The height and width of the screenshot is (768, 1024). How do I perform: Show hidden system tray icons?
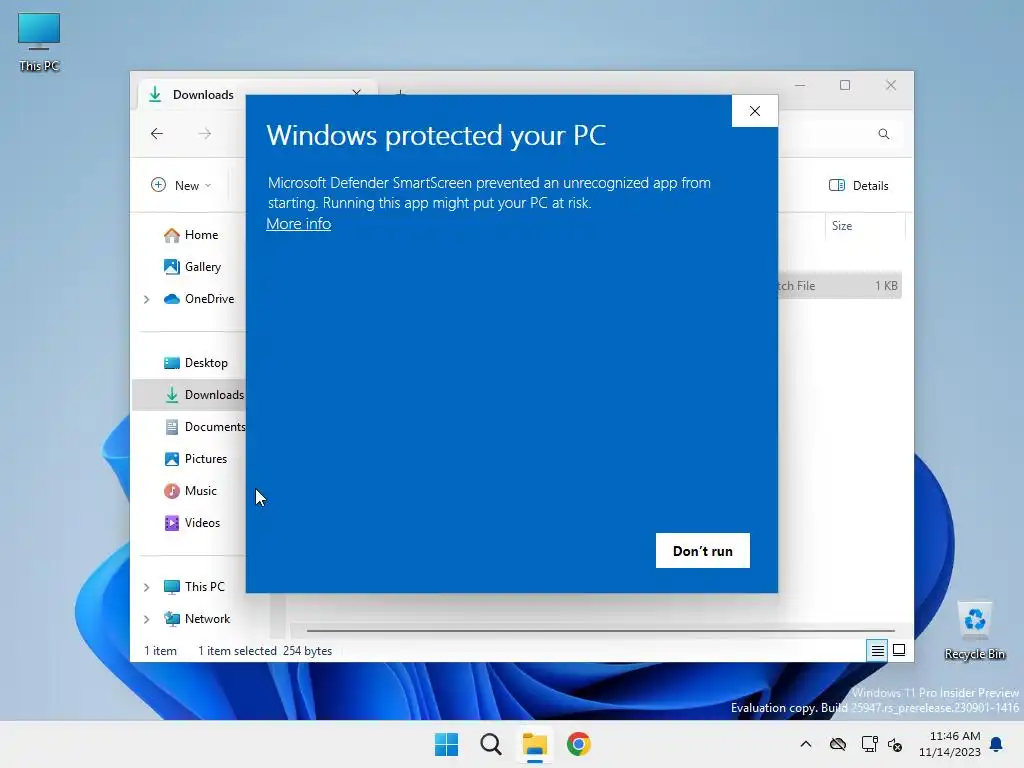(806, 744)
